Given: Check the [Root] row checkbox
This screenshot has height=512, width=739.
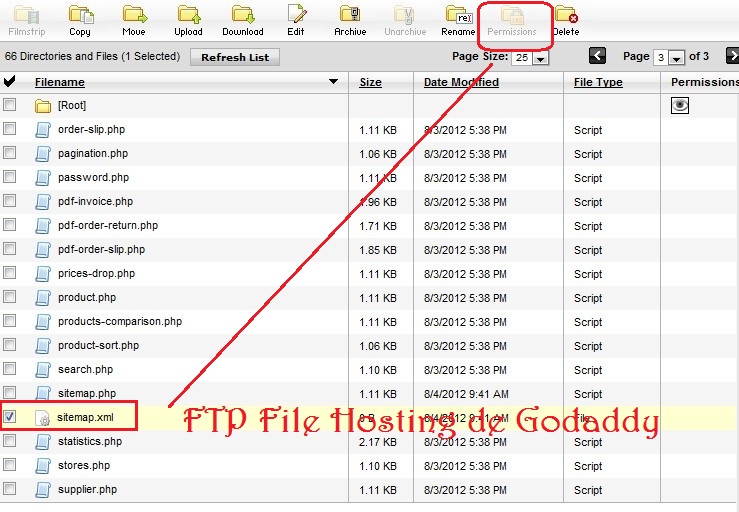Looking at the screenshot, I should coord(9,104).
